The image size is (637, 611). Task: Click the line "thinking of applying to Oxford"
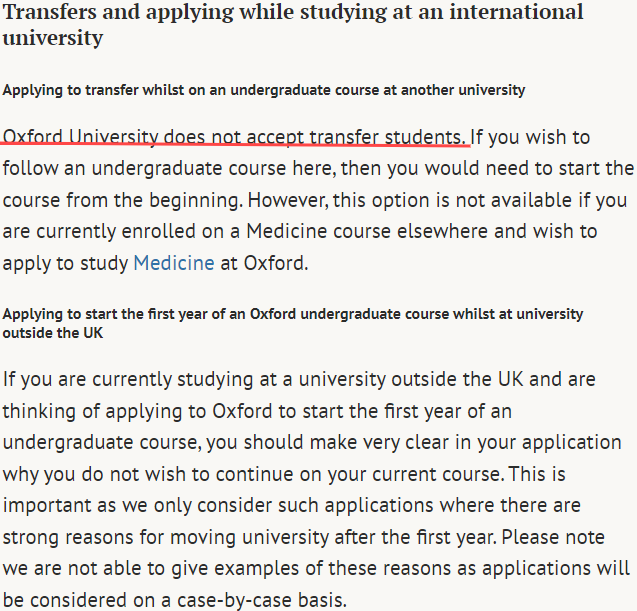click(x=257, y=411)
